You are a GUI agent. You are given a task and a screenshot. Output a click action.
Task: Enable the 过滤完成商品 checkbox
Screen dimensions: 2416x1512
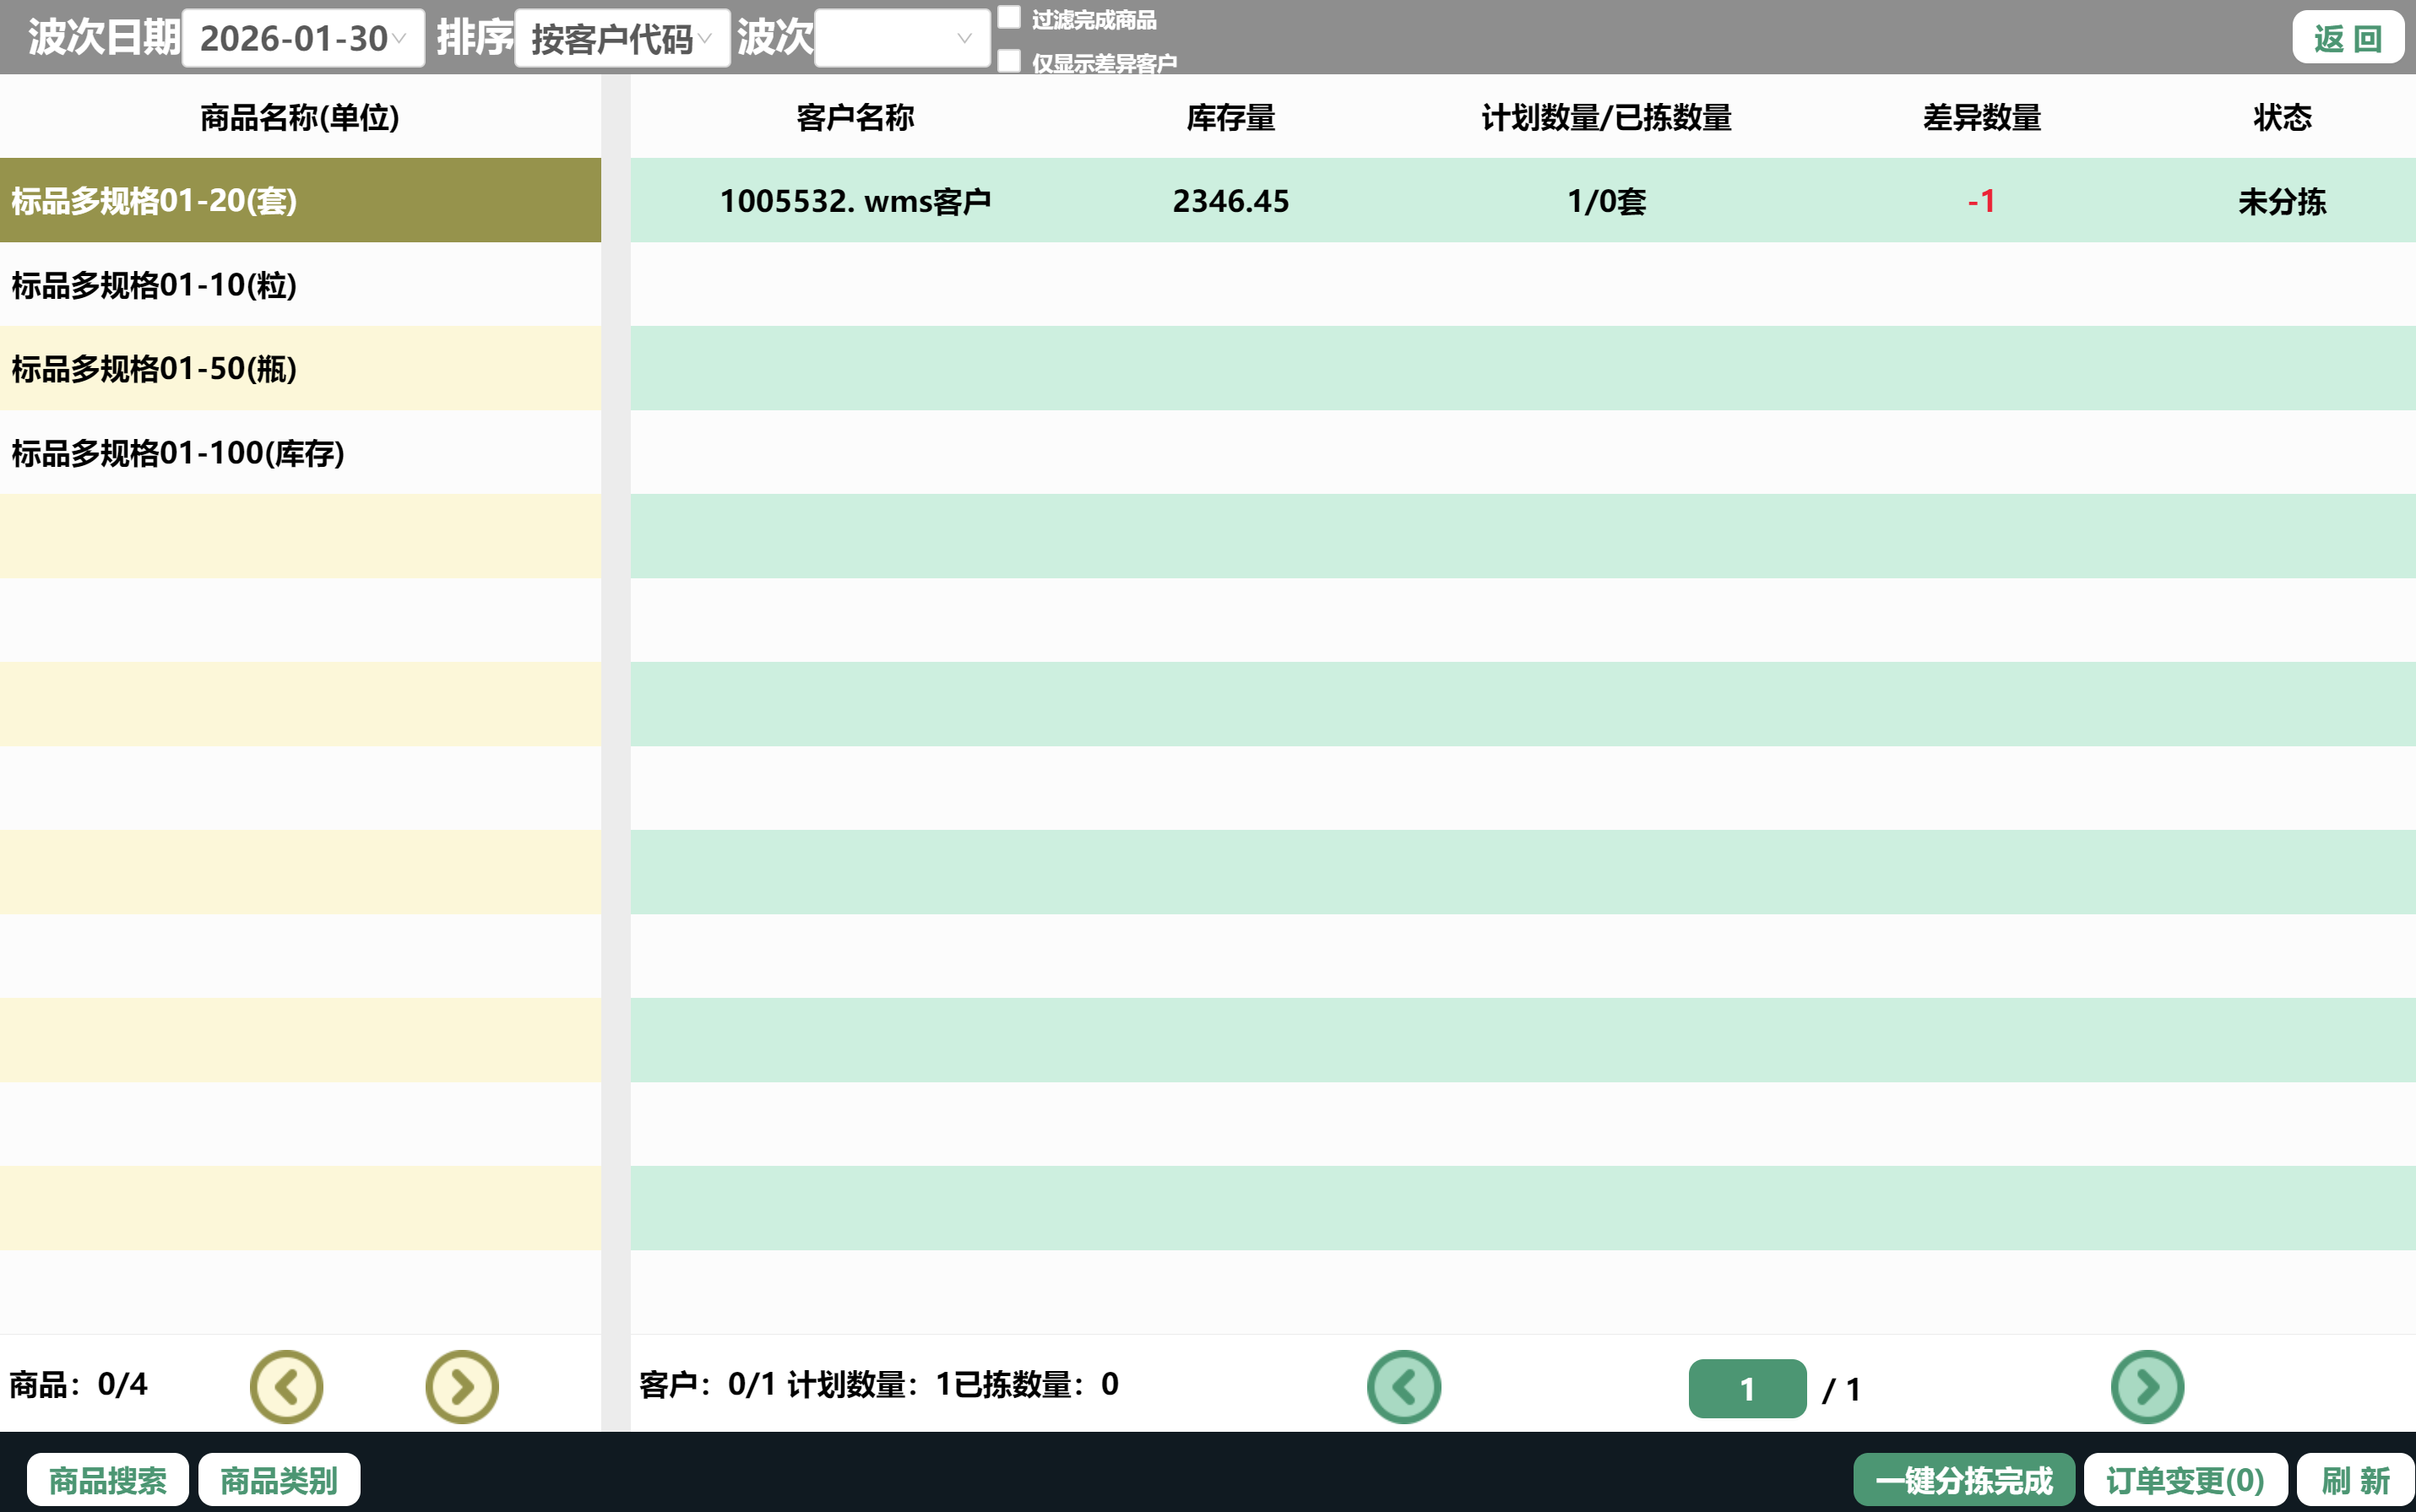1009,18
